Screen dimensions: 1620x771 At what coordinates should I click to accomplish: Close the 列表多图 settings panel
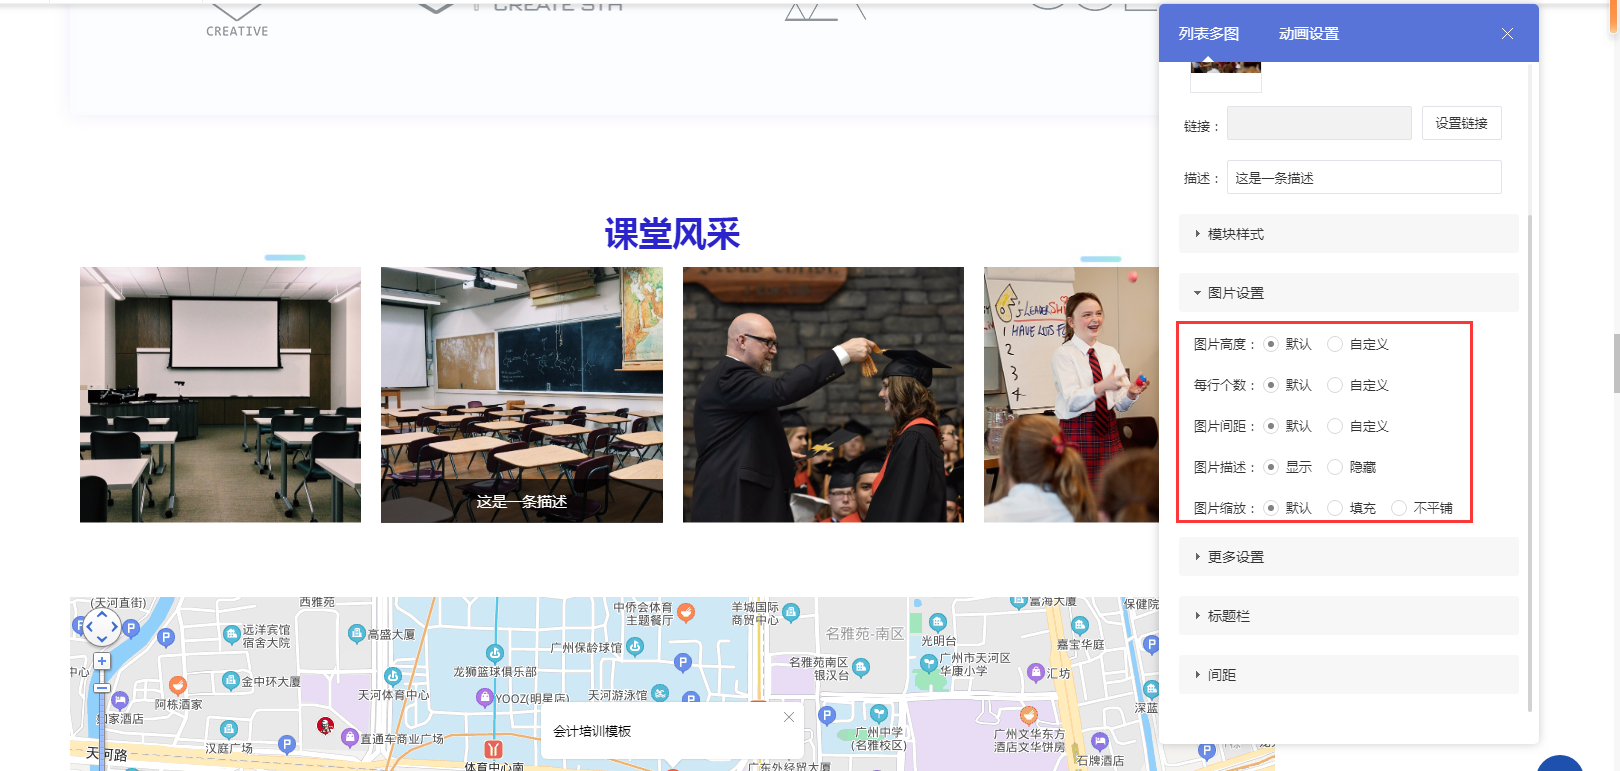1507,34
